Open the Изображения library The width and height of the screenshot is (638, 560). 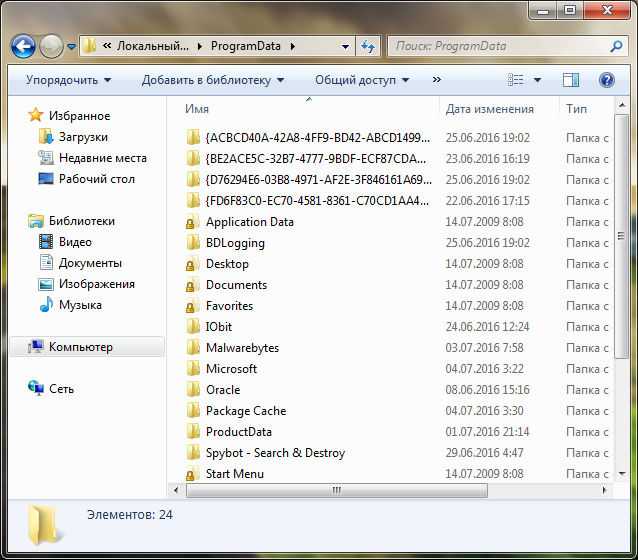click(96, 284)
